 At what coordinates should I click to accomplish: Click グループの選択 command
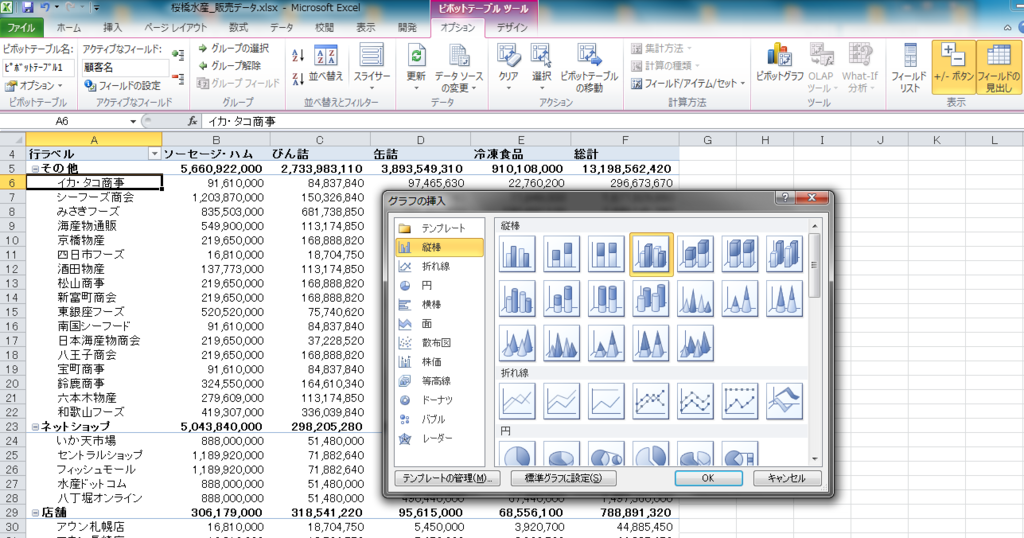click(x=234, y=48)
